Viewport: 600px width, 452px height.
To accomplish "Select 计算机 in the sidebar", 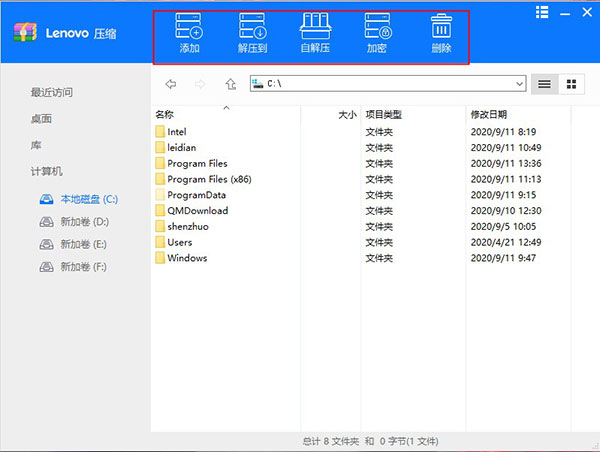I will pyautogui.click(x=46, y=171).
